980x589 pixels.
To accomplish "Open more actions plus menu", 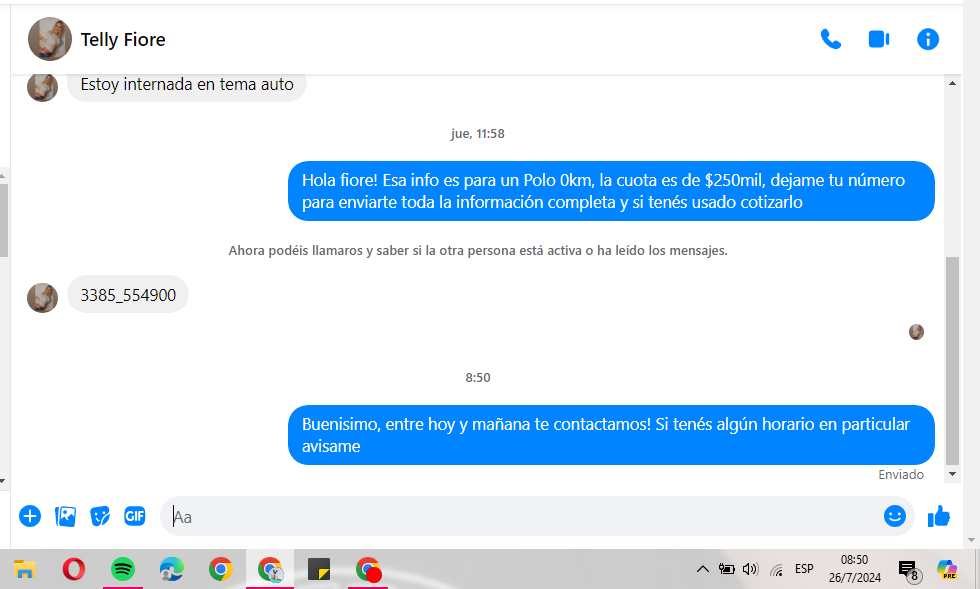I will click(x=30, y=516).
